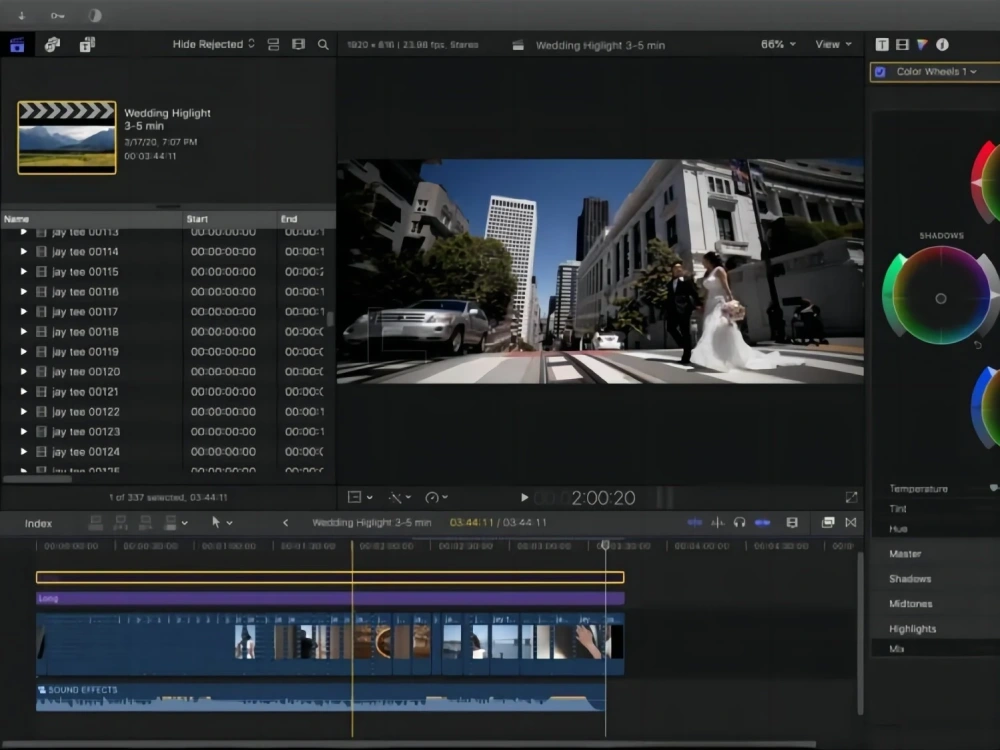Enable Color Wheels 1 checkbox
Viewport: 1000px width, 750px height.
(880, 71)
